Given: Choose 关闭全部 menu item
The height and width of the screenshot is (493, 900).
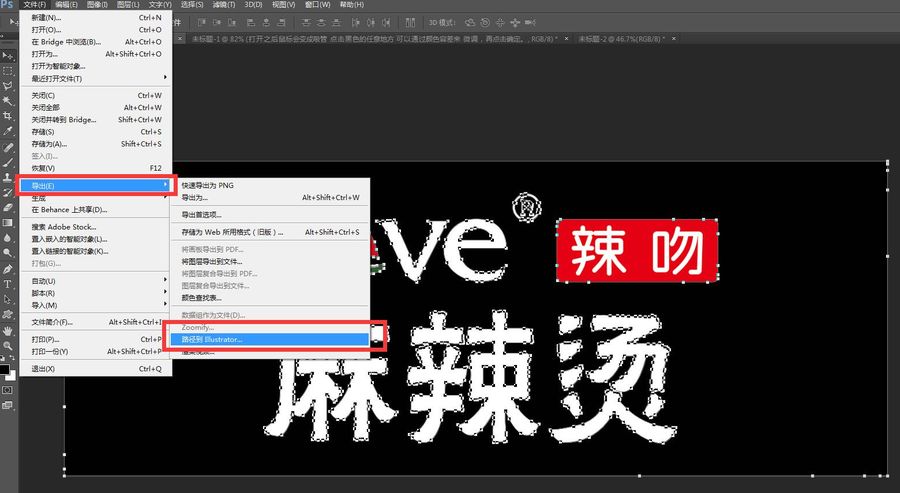Looking at the screenshot, I should click(96, 107).
